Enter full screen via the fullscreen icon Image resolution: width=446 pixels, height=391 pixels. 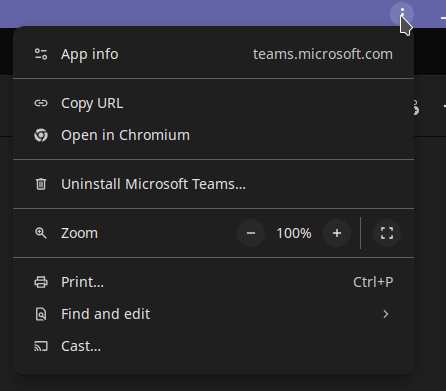point(387,233)
